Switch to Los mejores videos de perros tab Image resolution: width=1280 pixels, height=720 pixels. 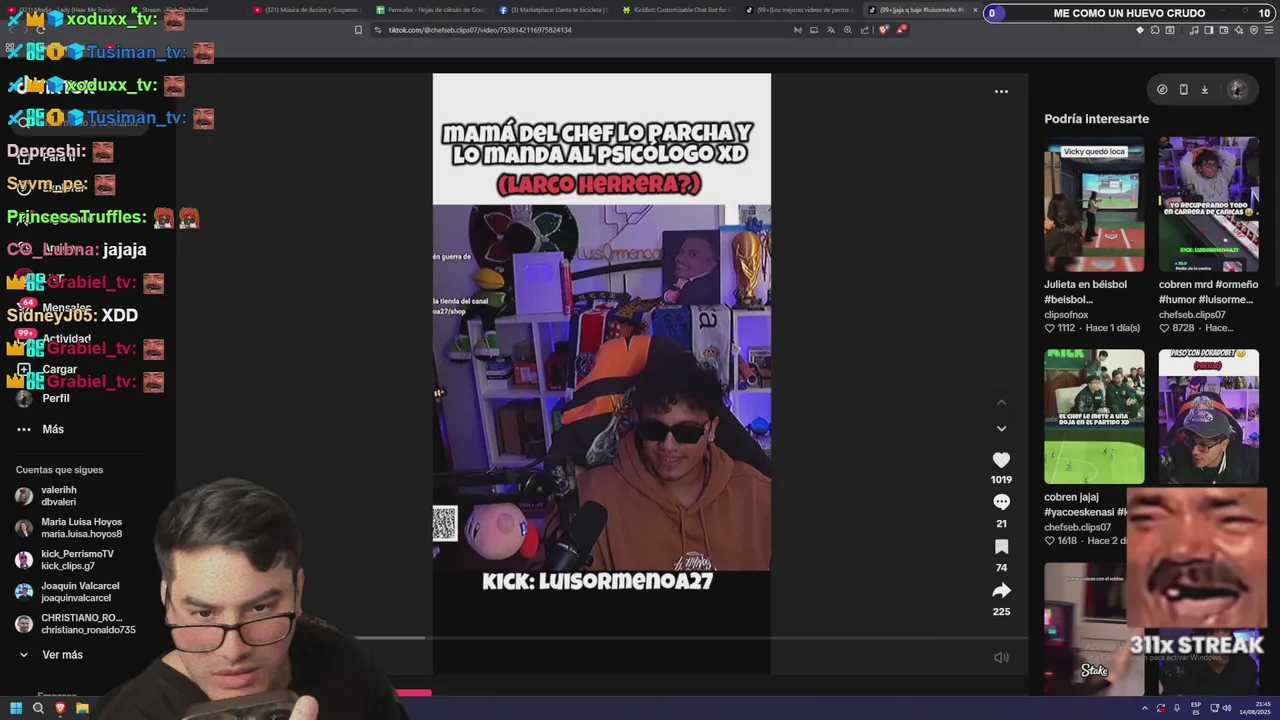pyautogui.click(x=802, y=10)
